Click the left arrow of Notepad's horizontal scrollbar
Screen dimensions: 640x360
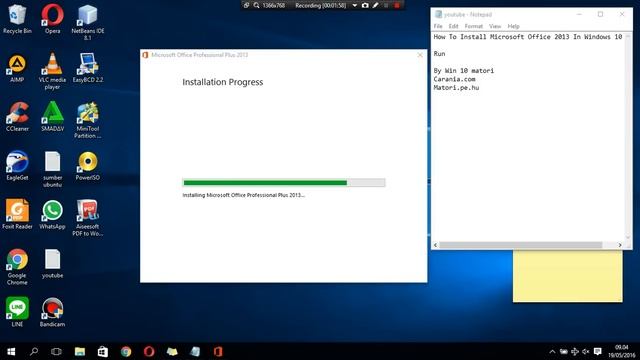pos(436,245)
